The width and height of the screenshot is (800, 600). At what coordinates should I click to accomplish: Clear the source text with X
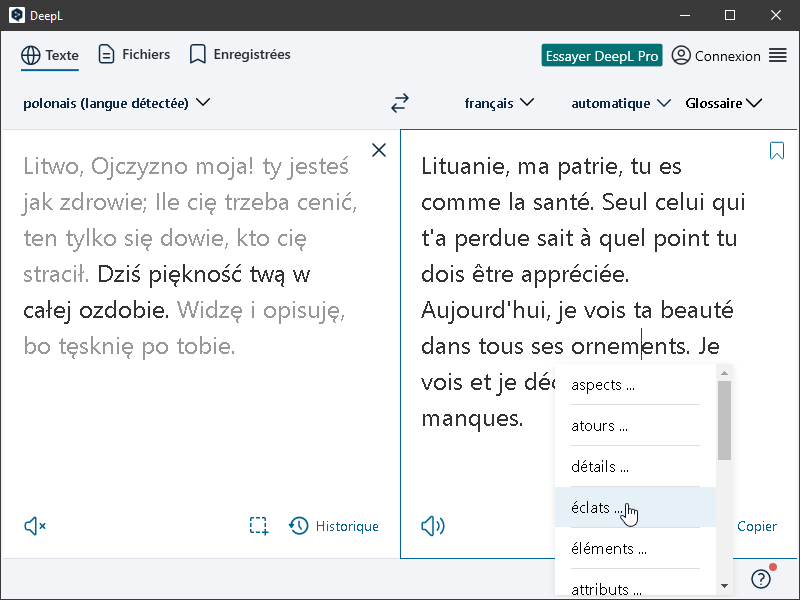[x=379, y=150]
